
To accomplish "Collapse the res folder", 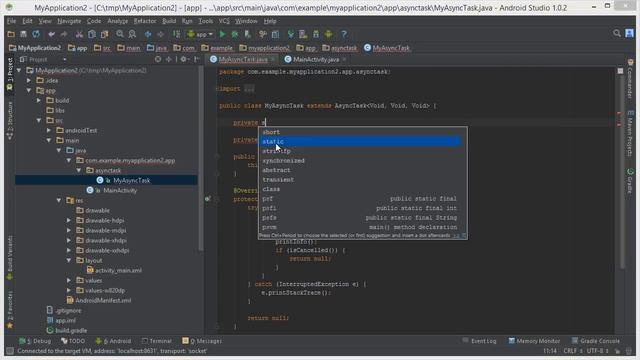I will pyautogui.click(x=59, y=200).
